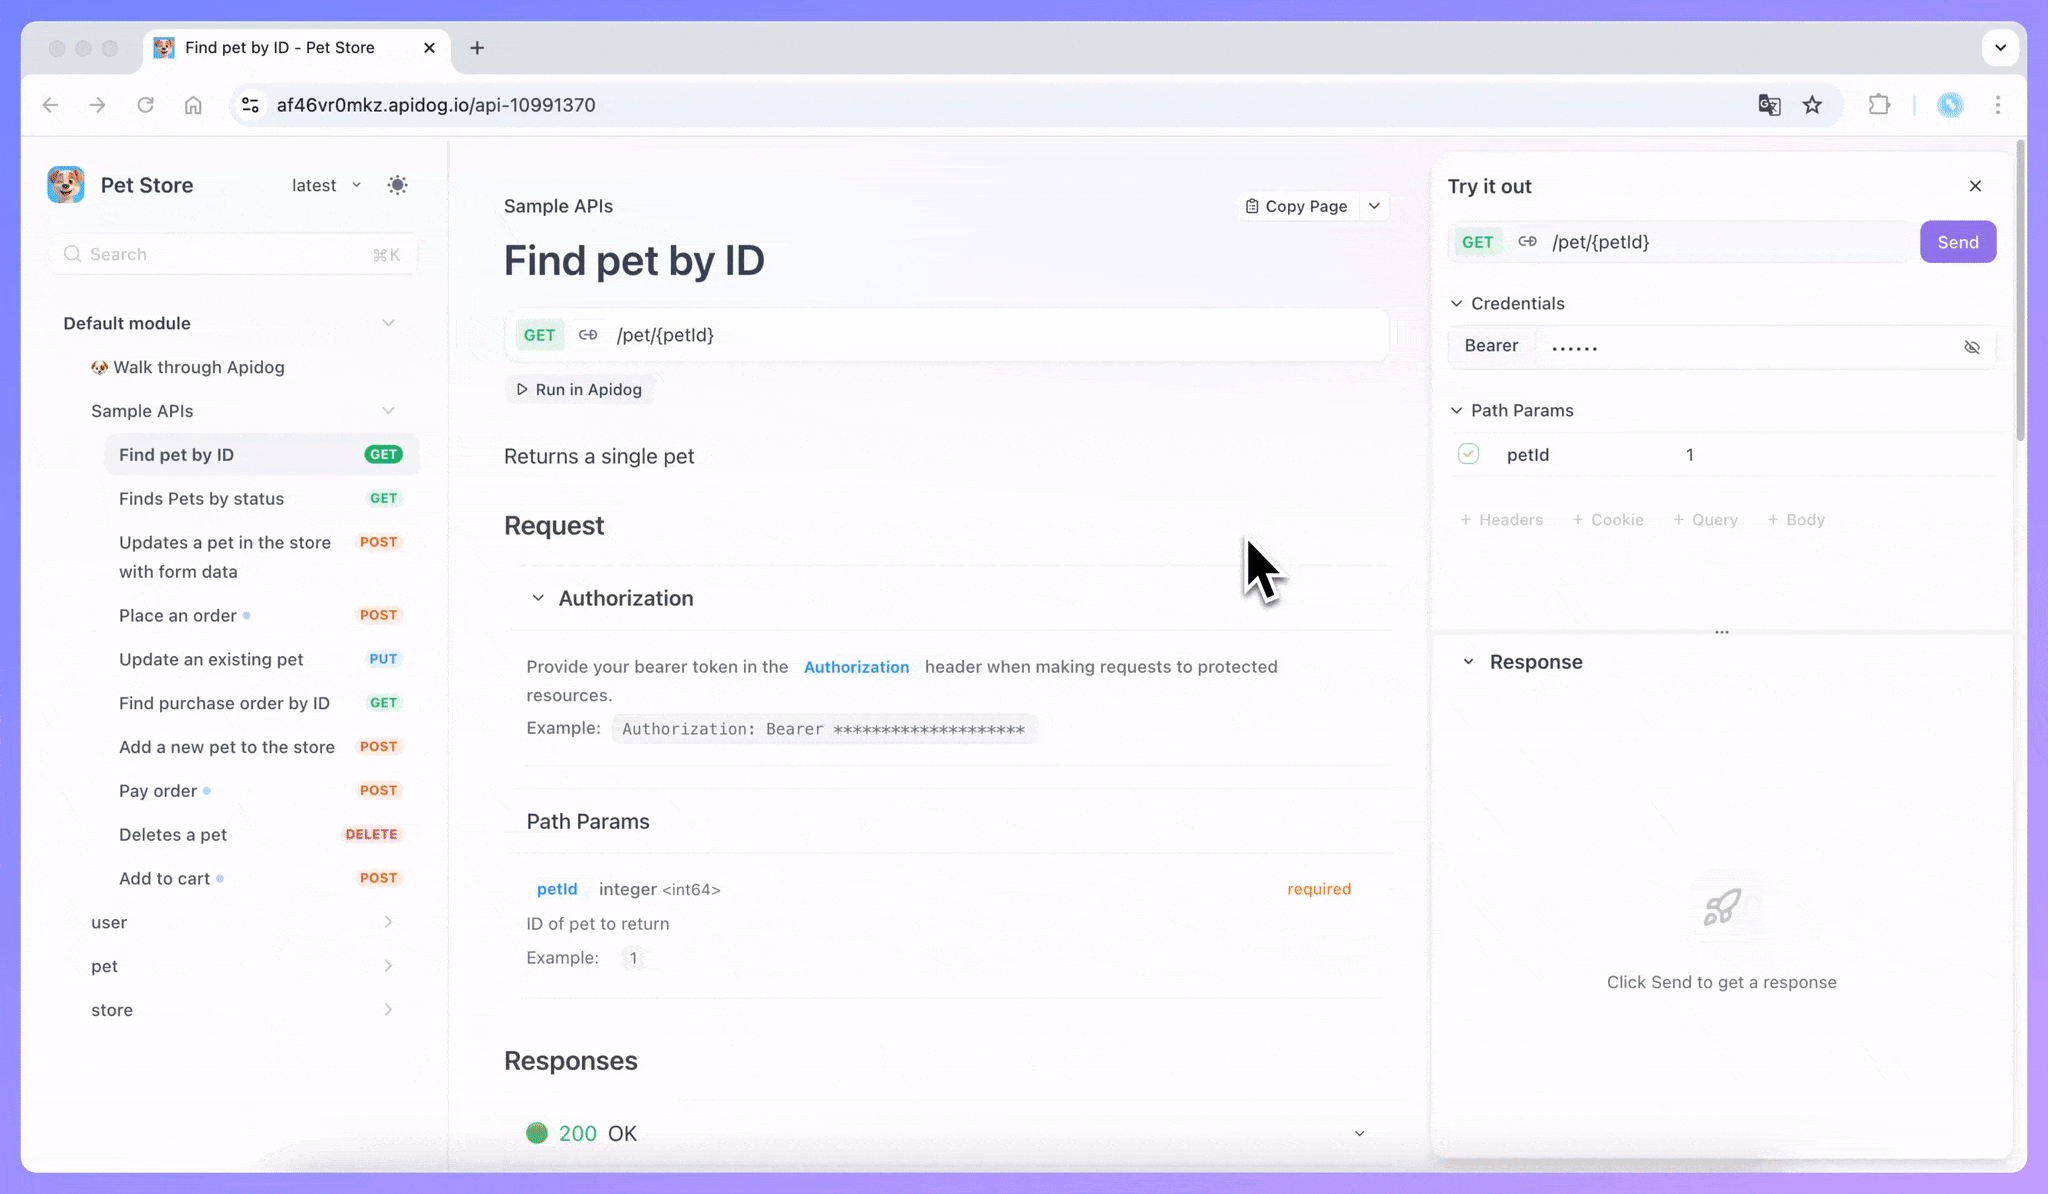This screenshot has height=1194, width=2048.
Task: Click Run in Apidog button
Action: 579,389
